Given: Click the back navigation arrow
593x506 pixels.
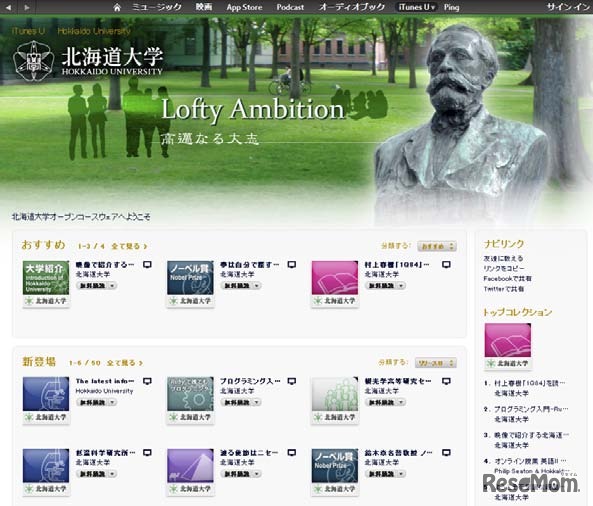Looking at the screenshot, I should (8, 7).
